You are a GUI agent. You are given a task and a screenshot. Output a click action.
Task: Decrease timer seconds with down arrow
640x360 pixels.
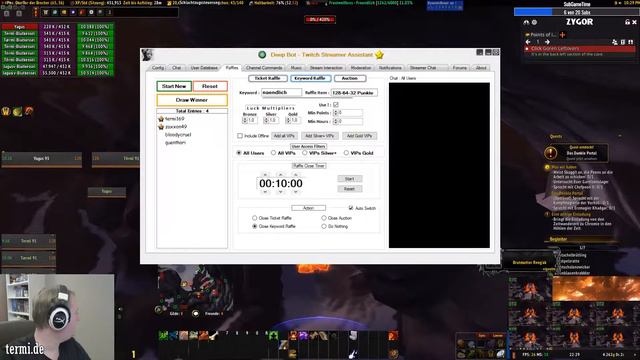[296, 192]
